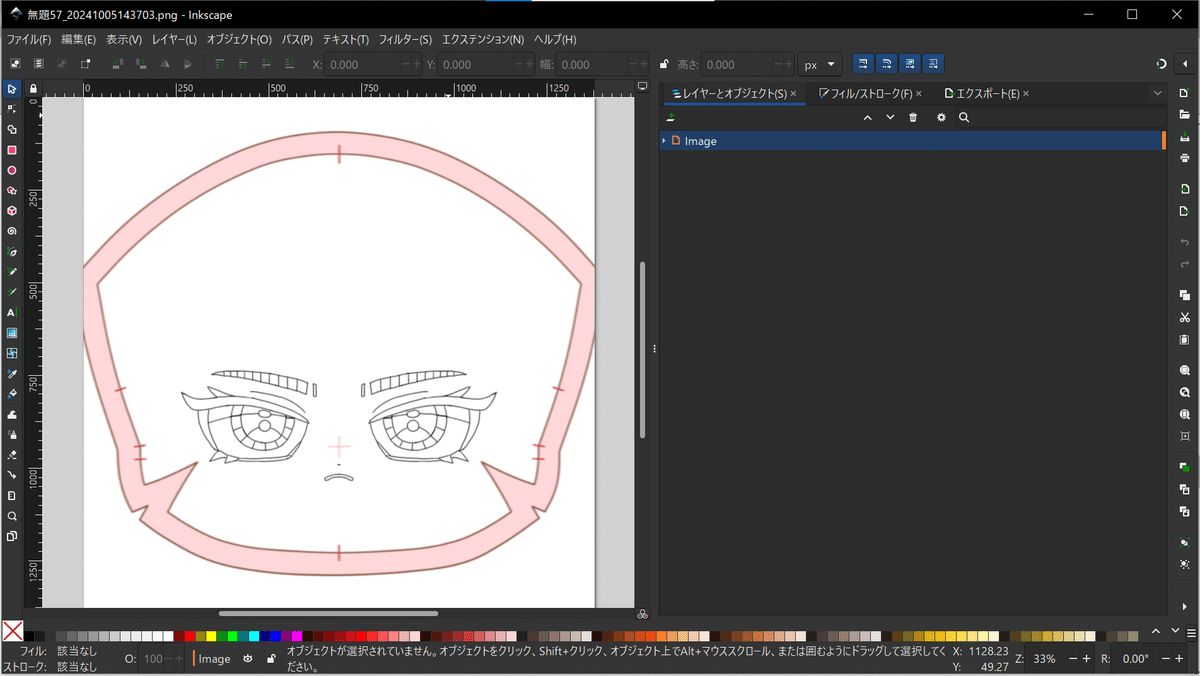The height and width of the screenshot is (676, 1200).
Task: Select the Pencil freehand tool
Action: coord(12,272)
